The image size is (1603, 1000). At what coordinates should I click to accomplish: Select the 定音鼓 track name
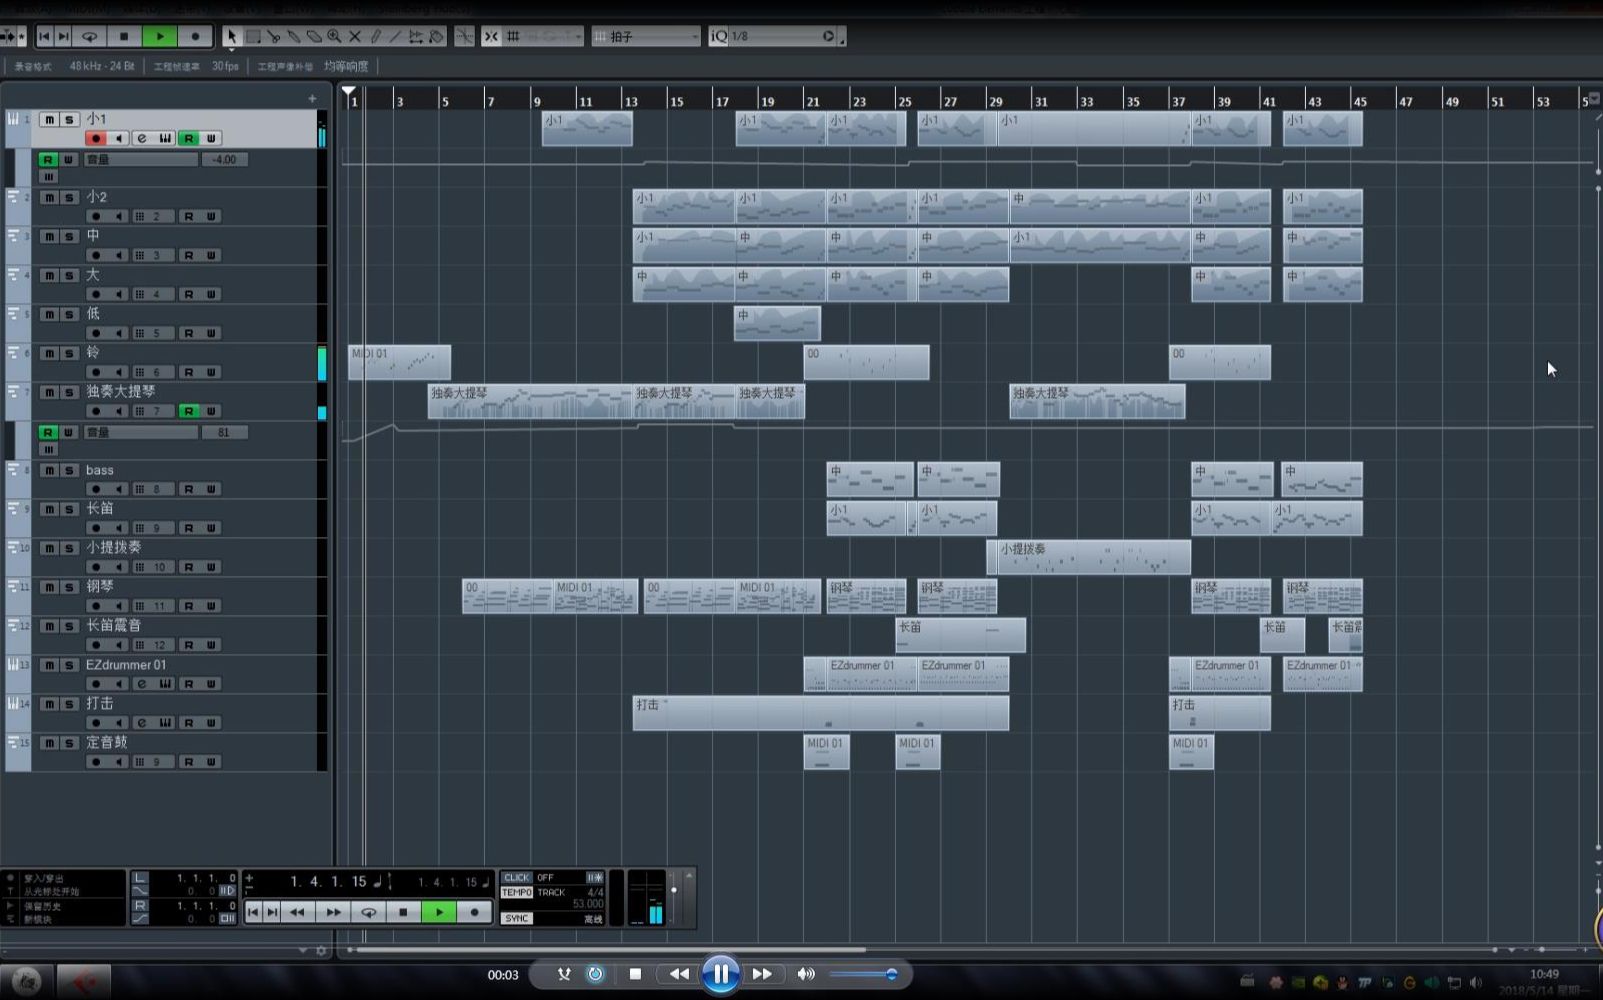[x=107, y=742]
